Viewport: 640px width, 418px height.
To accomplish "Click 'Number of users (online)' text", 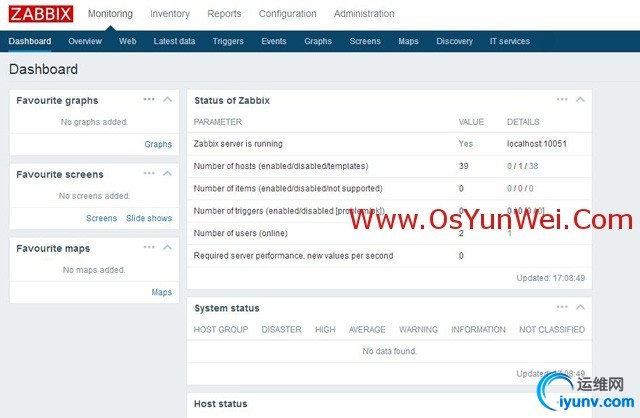I will tap(240, 233).
